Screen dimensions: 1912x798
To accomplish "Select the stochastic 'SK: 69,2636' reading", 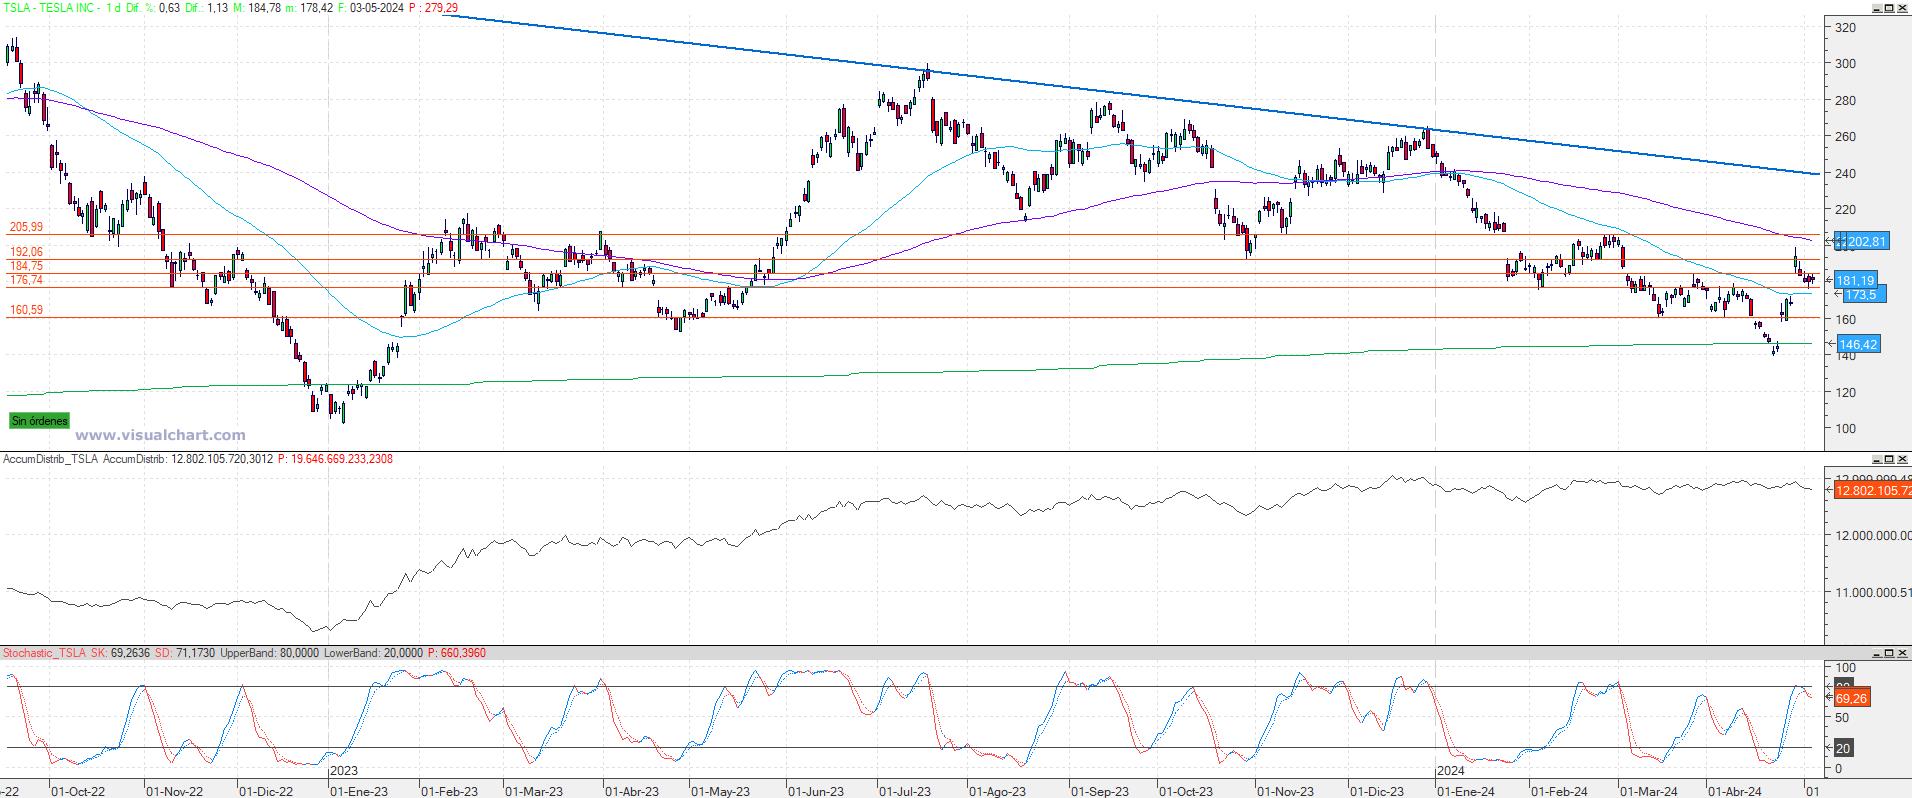I will click(x=122, y=653).
